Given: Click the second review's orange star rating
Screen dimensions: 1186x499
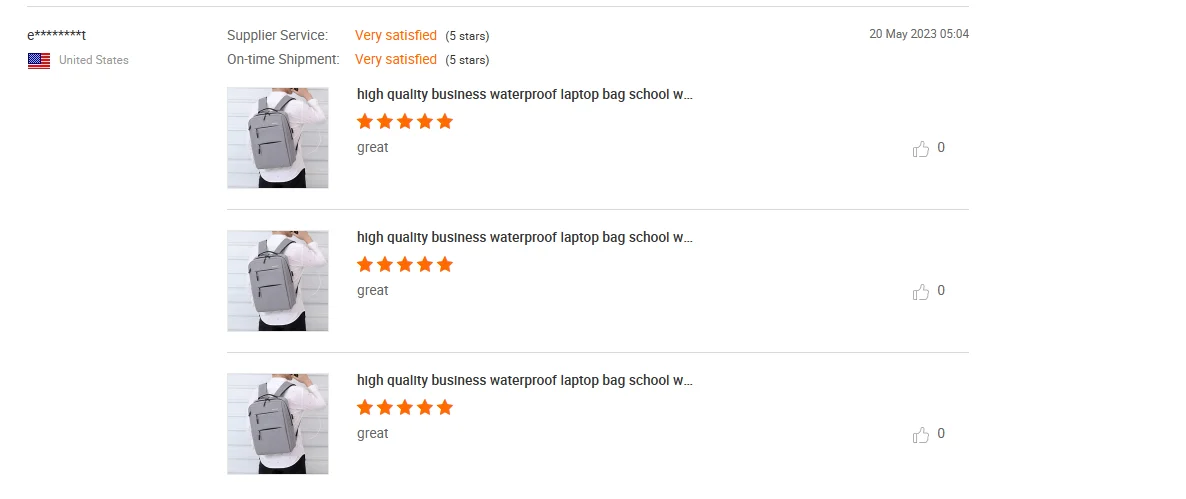Looking at the screenshot, I should point(405,265).
